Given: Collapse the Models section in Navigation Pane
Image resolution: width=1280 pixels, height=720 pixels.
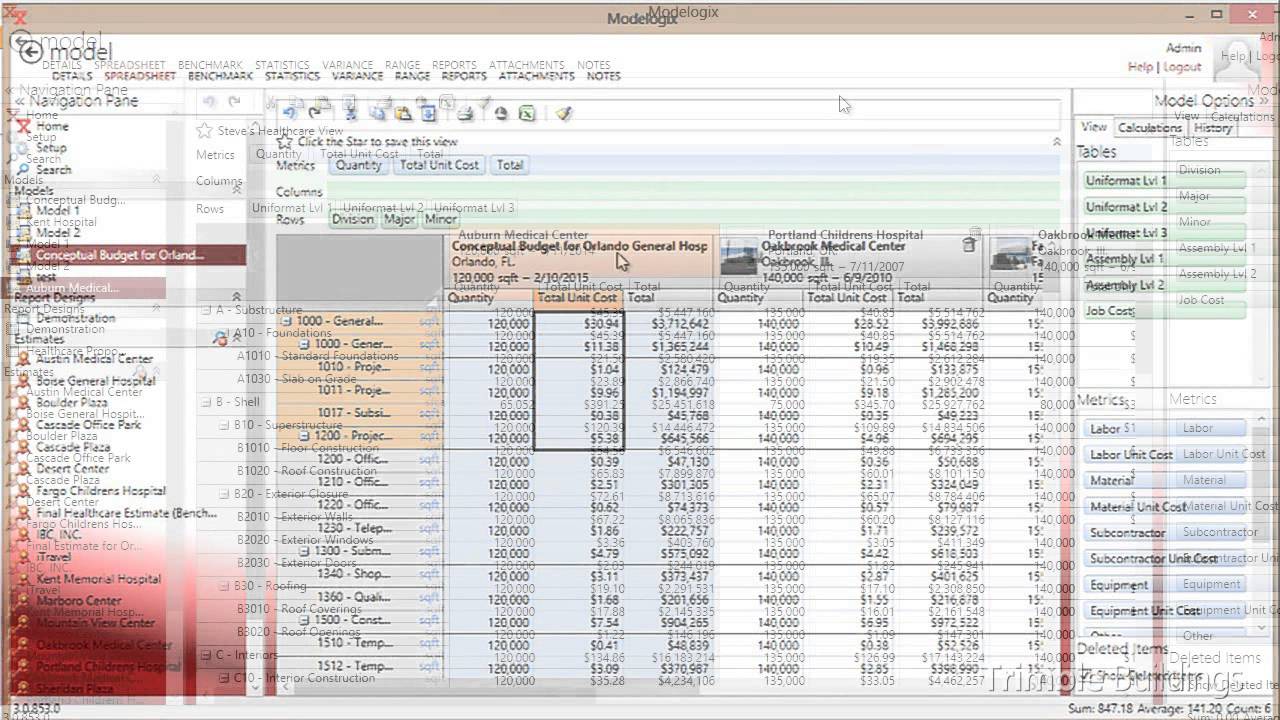Looking at the screenshot, I should [x=237, y=189].
